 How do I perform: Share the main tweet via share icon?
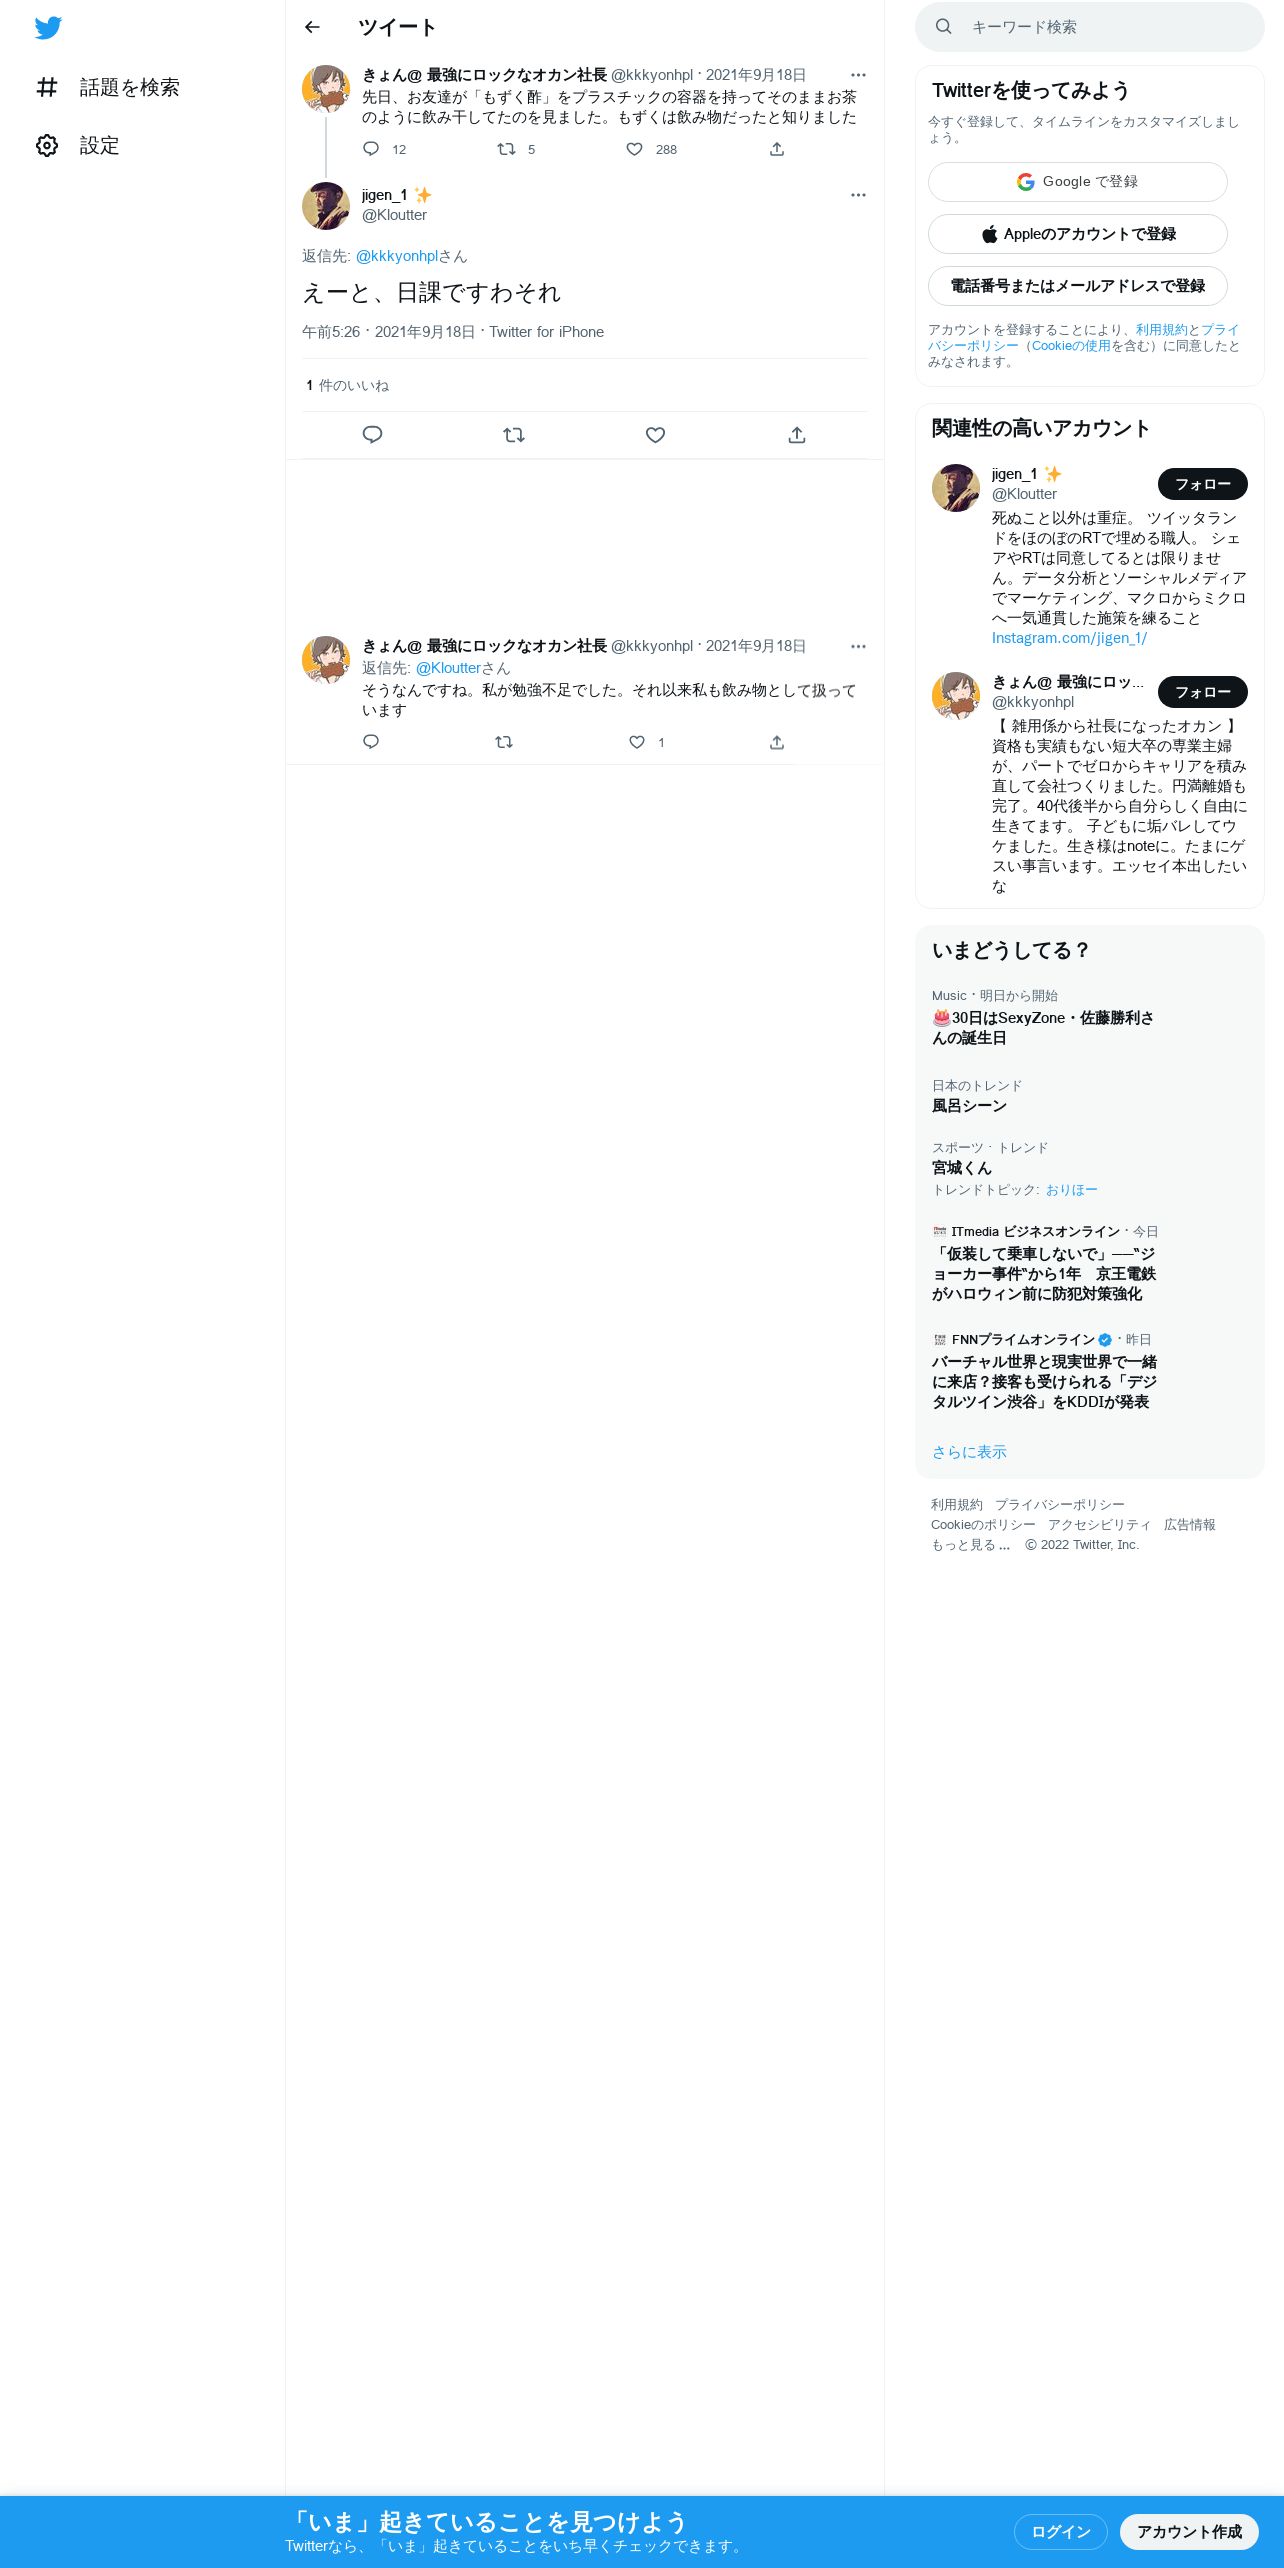tap(797, 435)
